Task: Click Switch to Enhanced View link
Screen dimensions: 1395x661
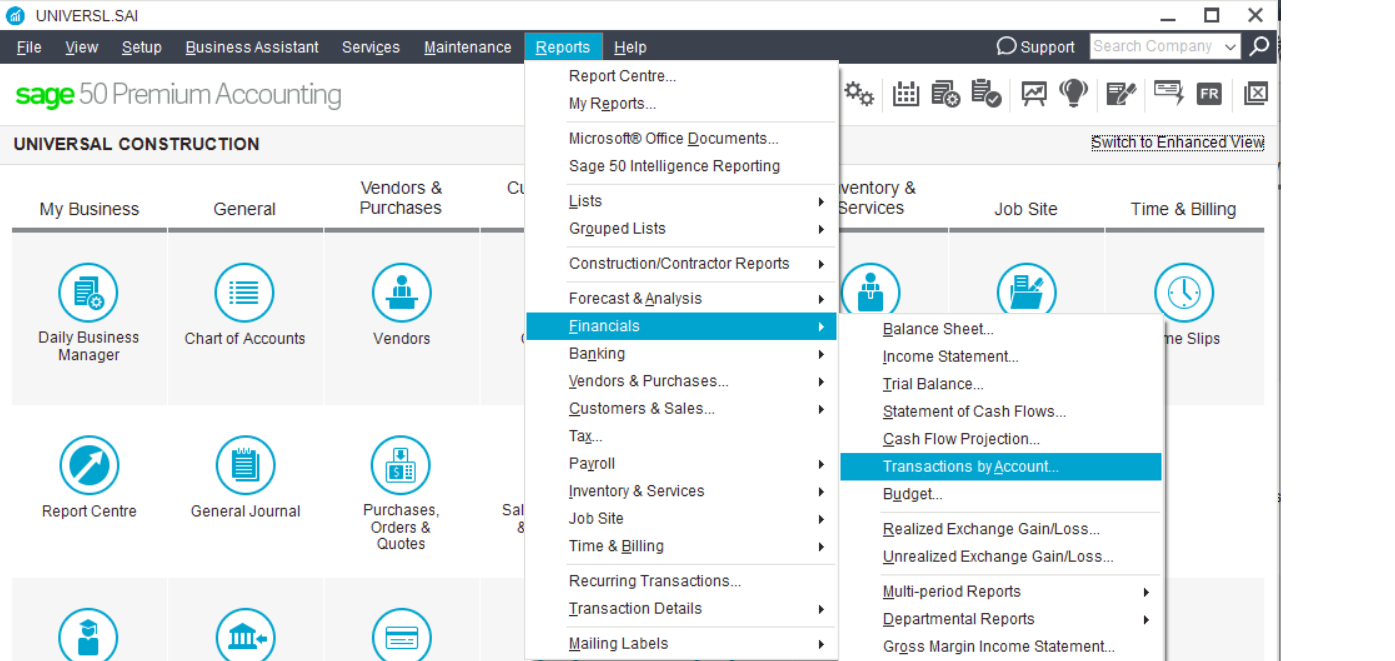Action: point(1178,143)
